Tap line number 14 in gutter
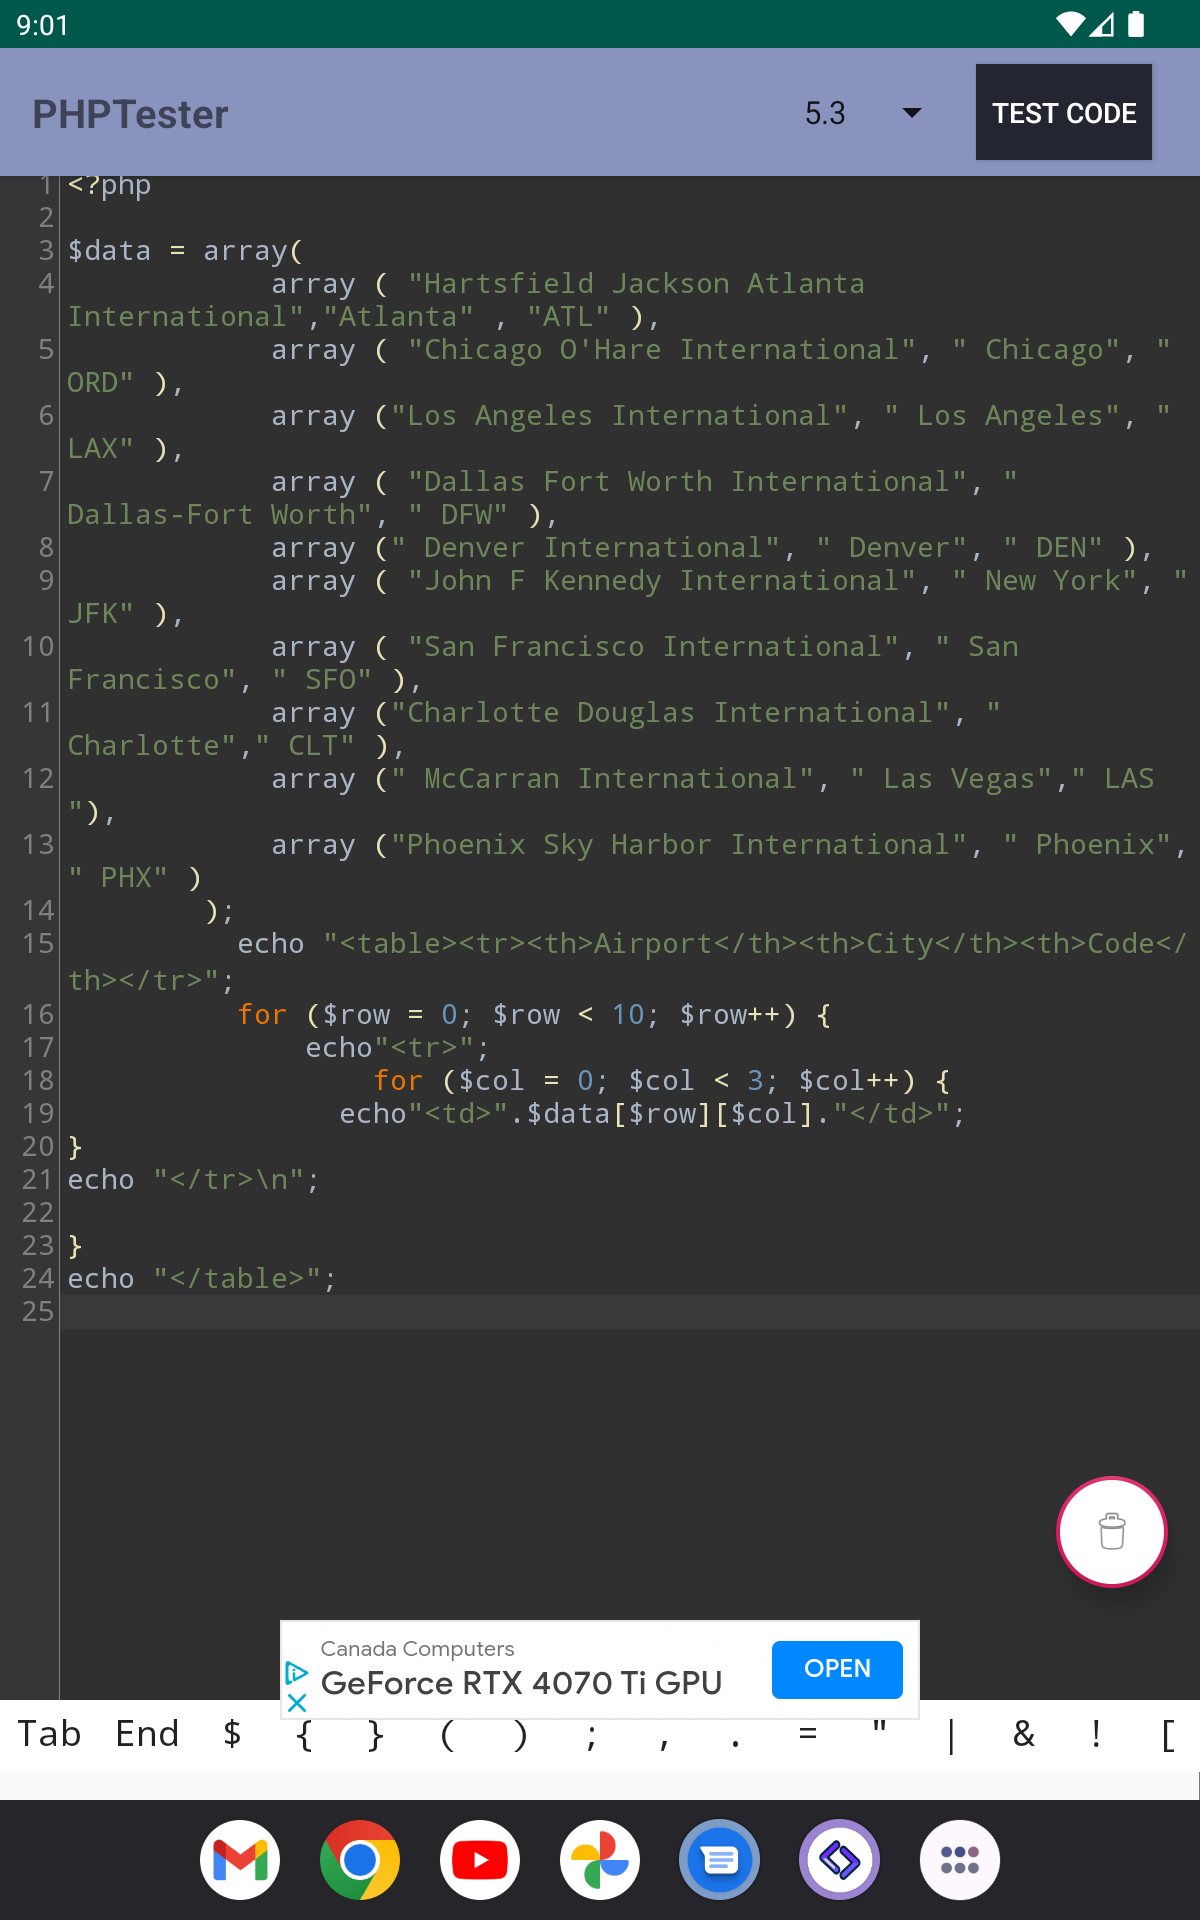1200x1920 pixels. point(38,910)
